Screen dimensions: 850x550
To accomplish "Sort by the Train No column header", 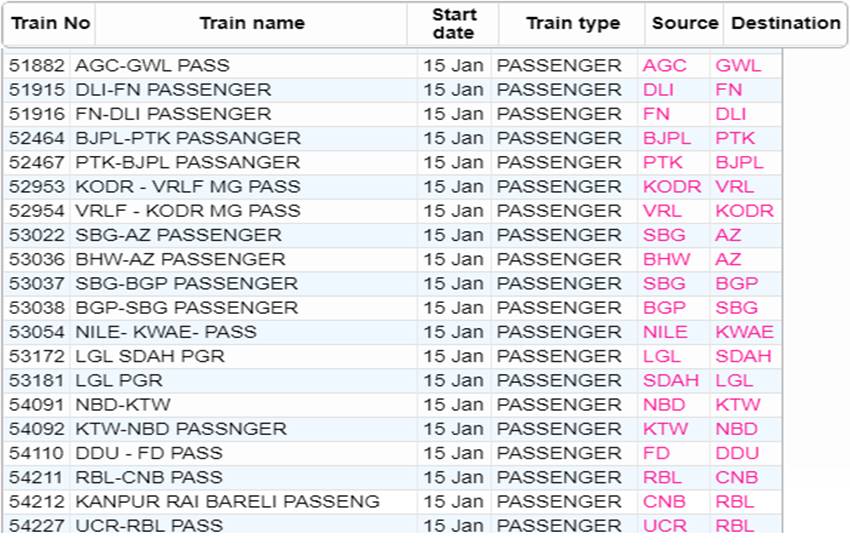I will coord(50,23).
